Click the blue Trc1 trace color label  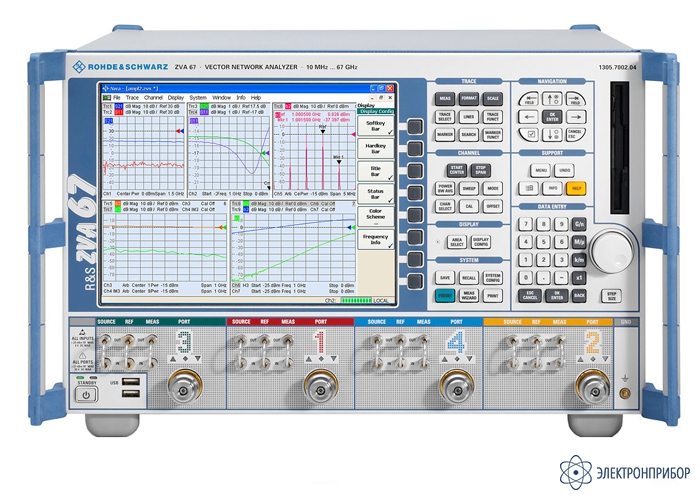tap(119, 106)
